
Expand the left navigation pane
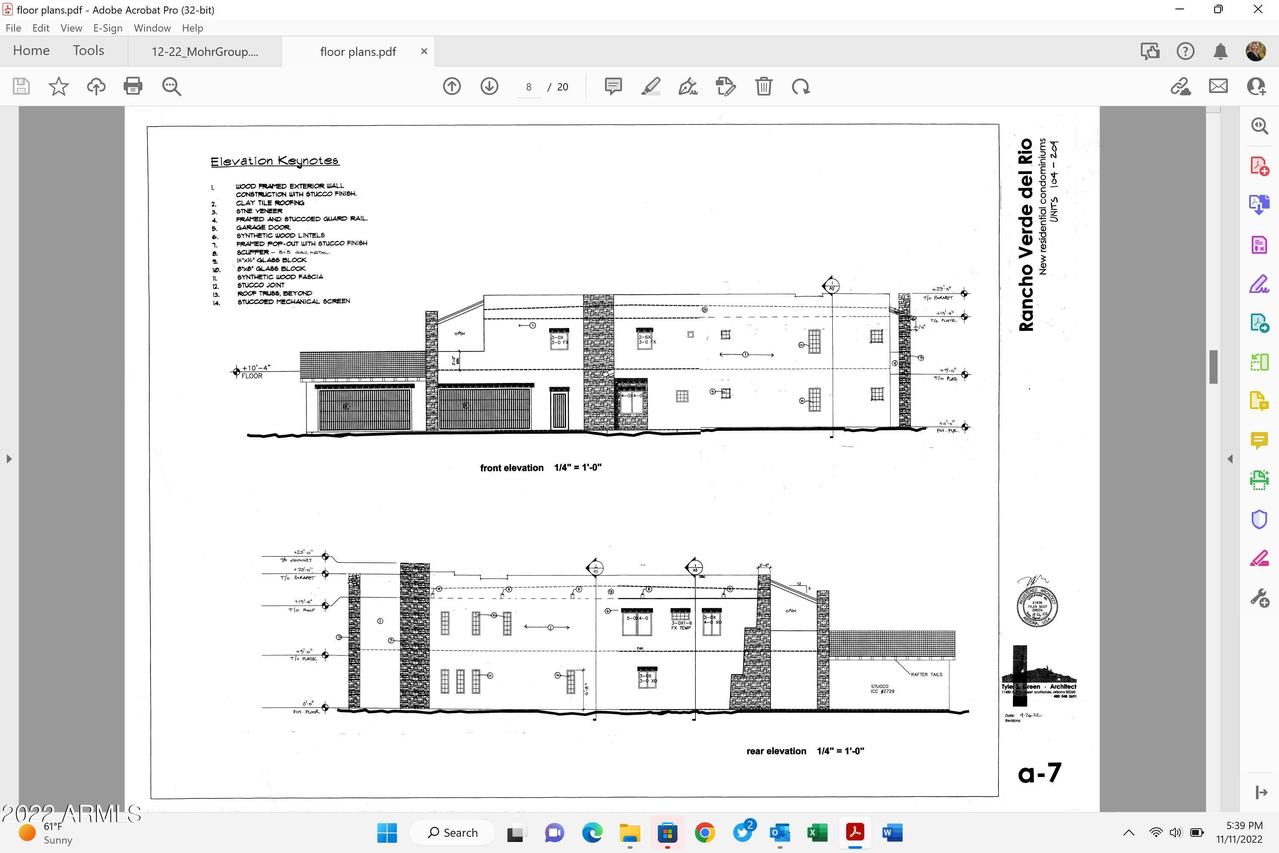pos(9,459)
